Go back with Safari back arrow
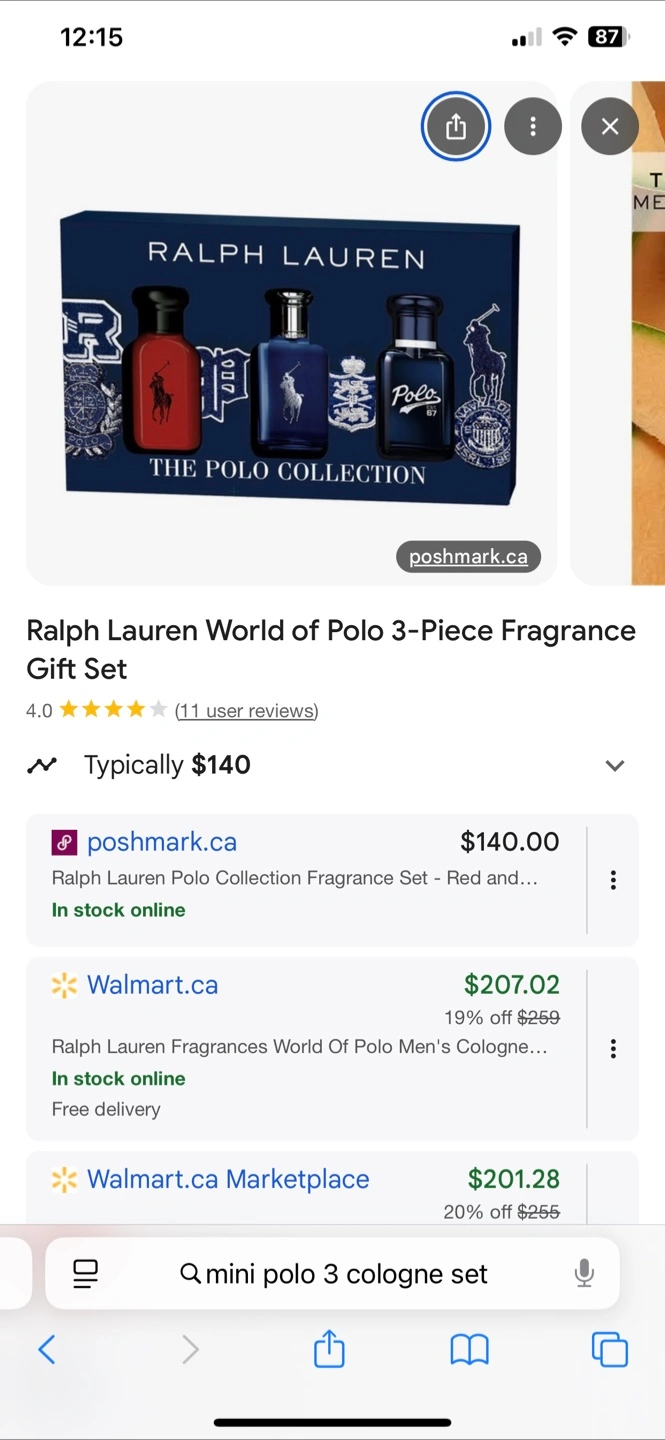 click(x=46, y=1350)
